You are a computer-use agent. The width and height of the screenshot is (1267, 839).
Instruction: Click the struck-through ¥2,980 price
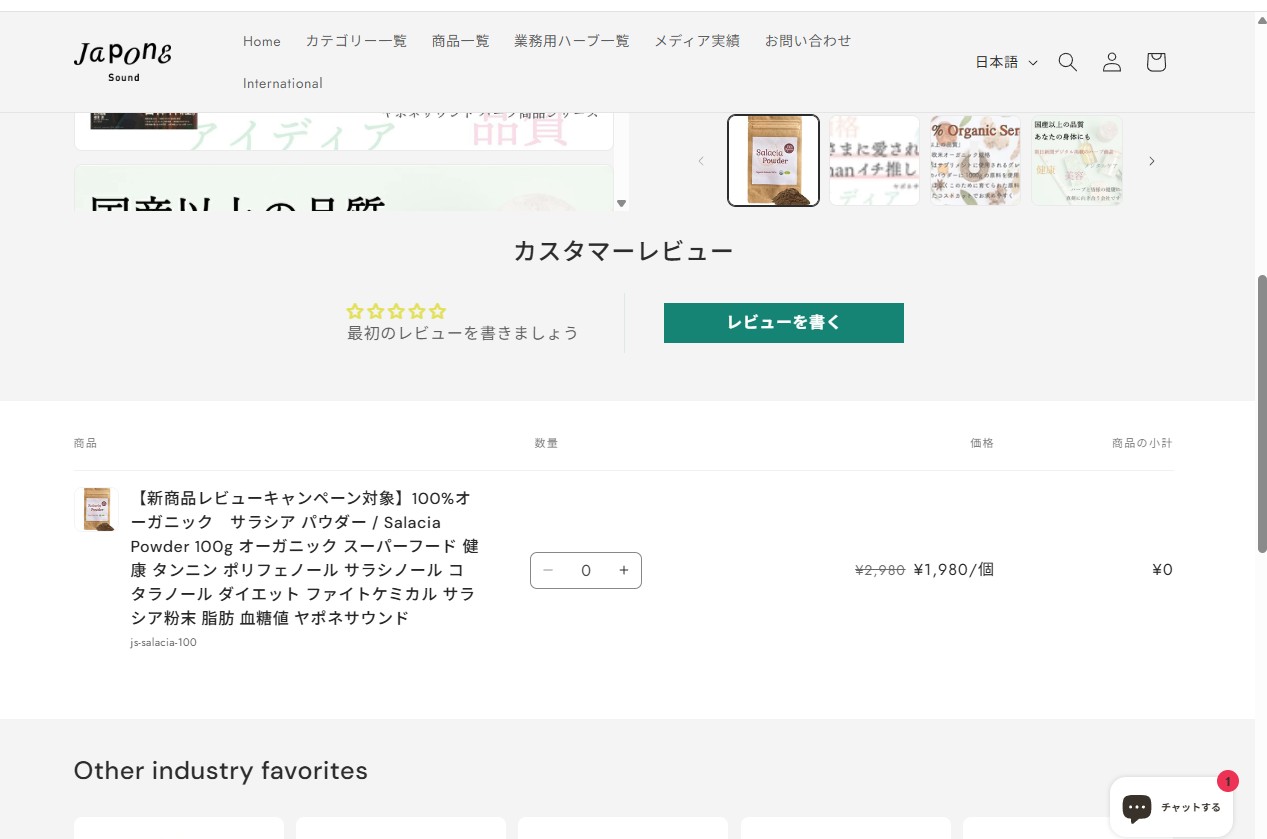[x=880, y=570]
